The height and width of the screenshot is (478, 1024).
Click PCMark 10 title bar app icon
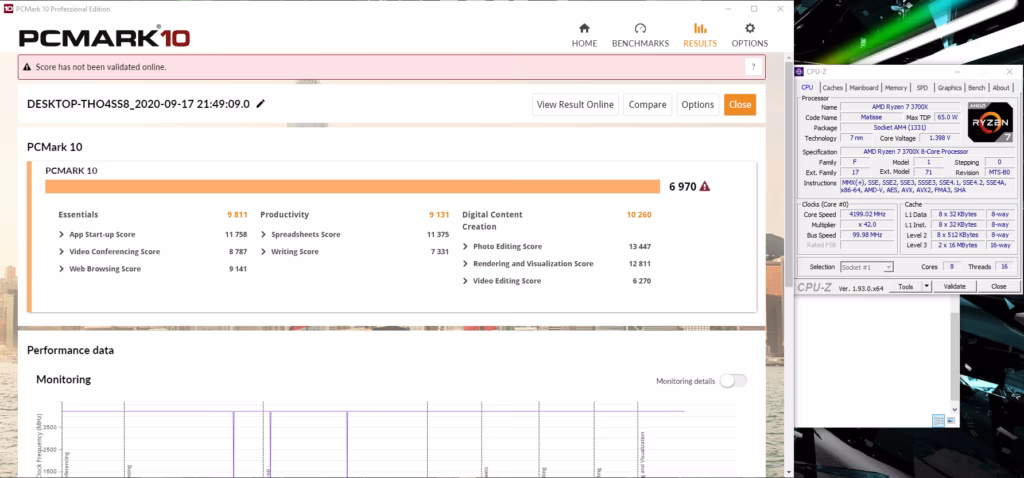(8, 9)
